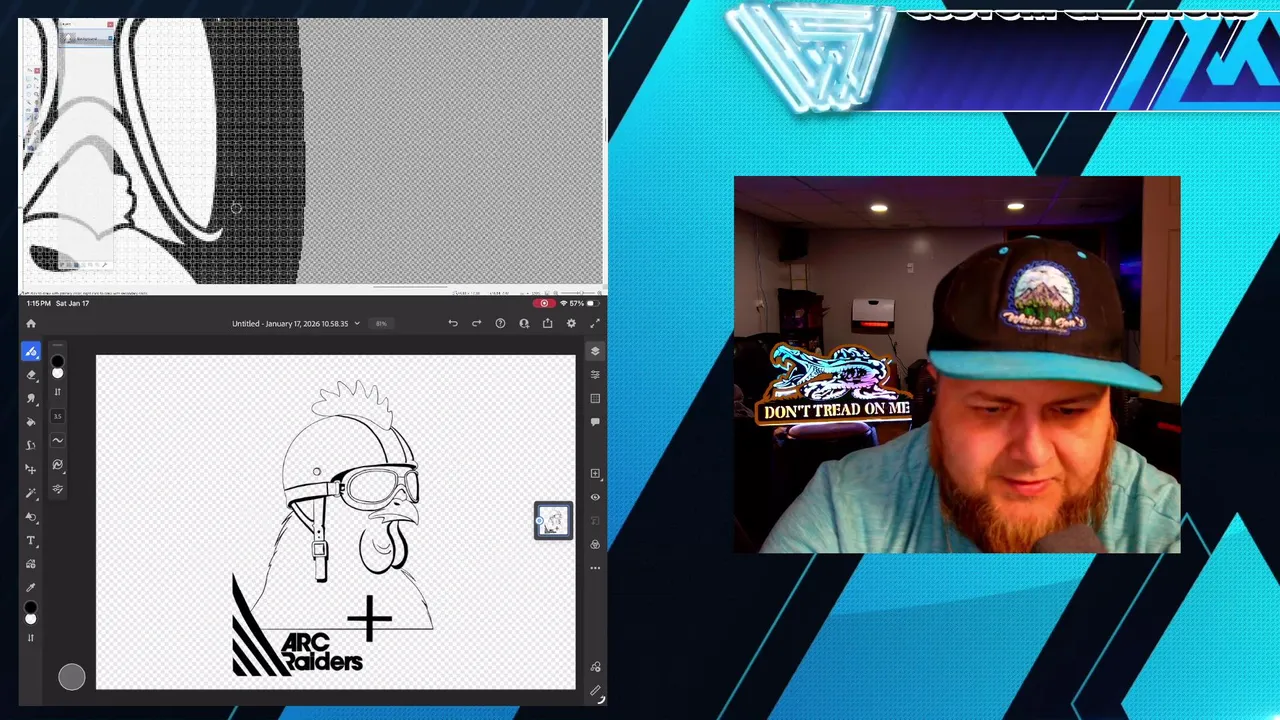Select the Magic Wand tool

click(x=31, y=493)
